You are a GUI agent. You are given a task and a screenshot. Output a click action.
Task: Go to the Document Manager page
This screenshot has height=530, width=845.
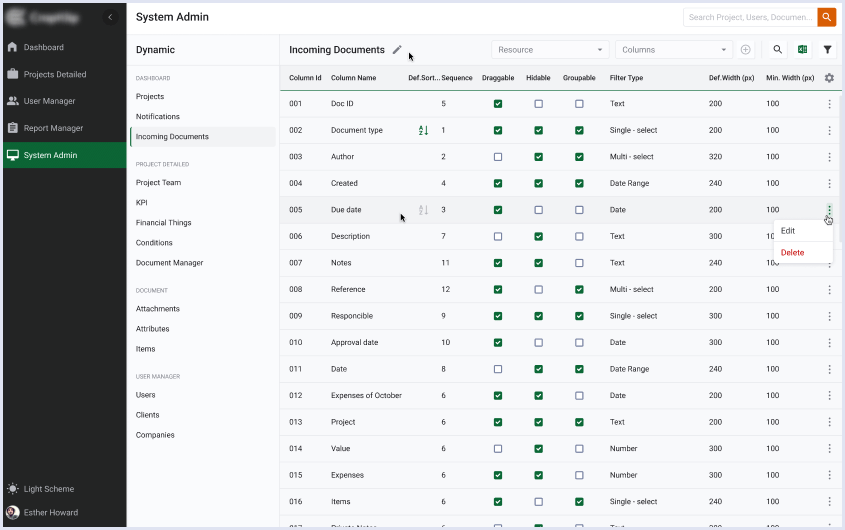(x=170, y=263)
